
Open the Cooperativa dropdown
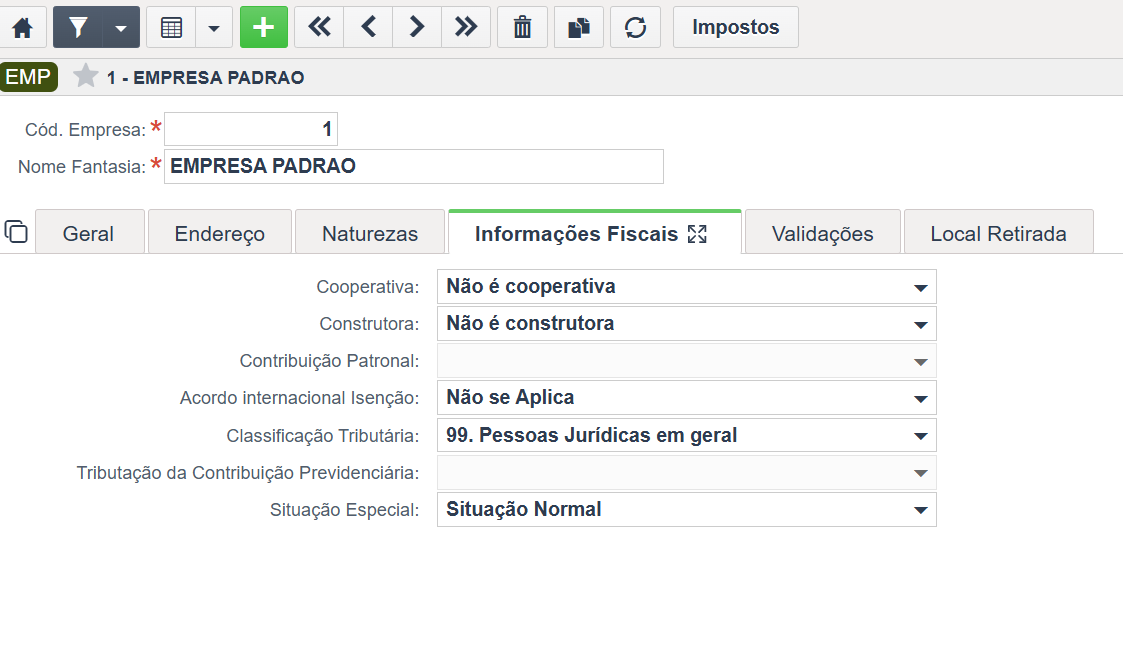click(687, 287)
